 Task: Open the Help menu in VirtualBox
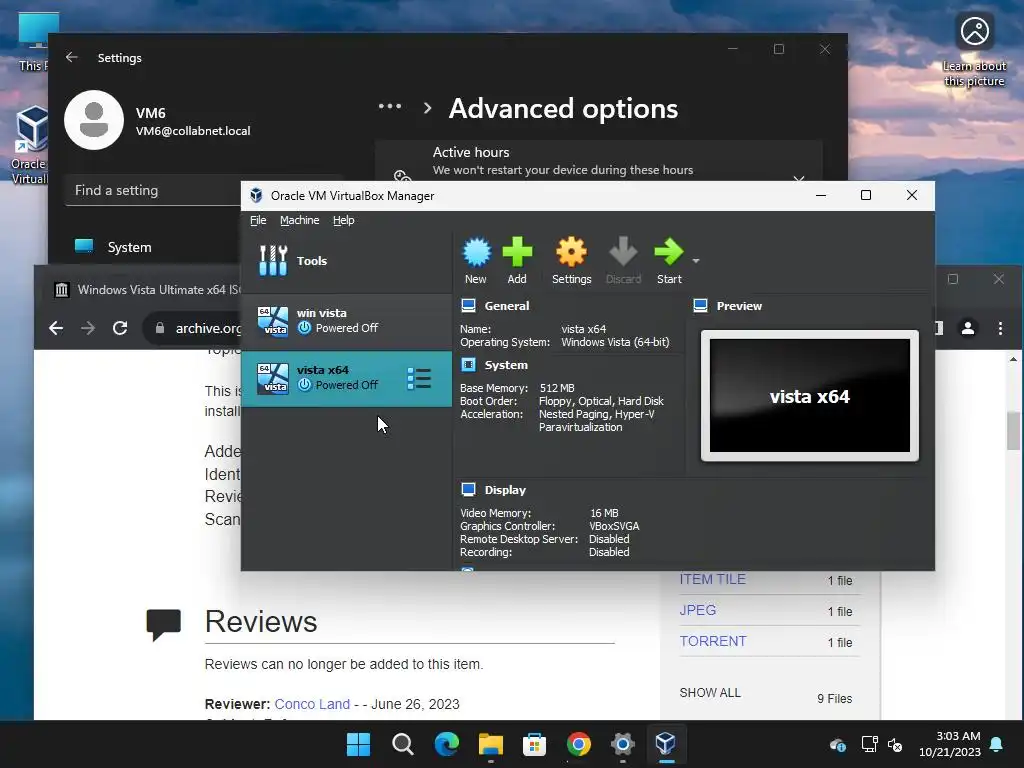pos(344,220)
